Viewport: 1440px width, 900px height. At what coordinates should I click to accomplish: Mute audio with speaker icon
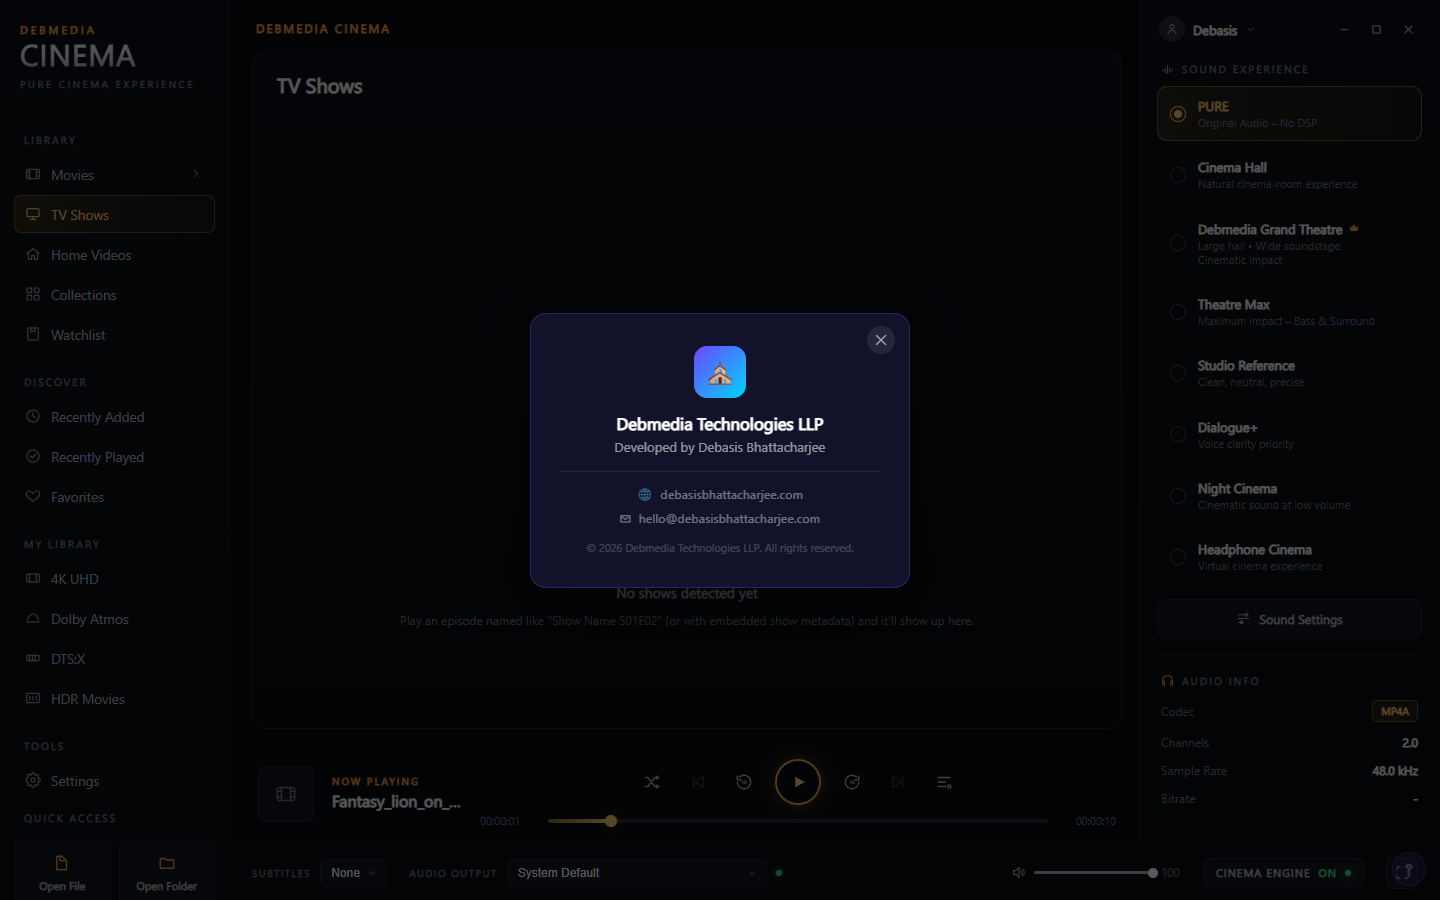[1019, 873]
